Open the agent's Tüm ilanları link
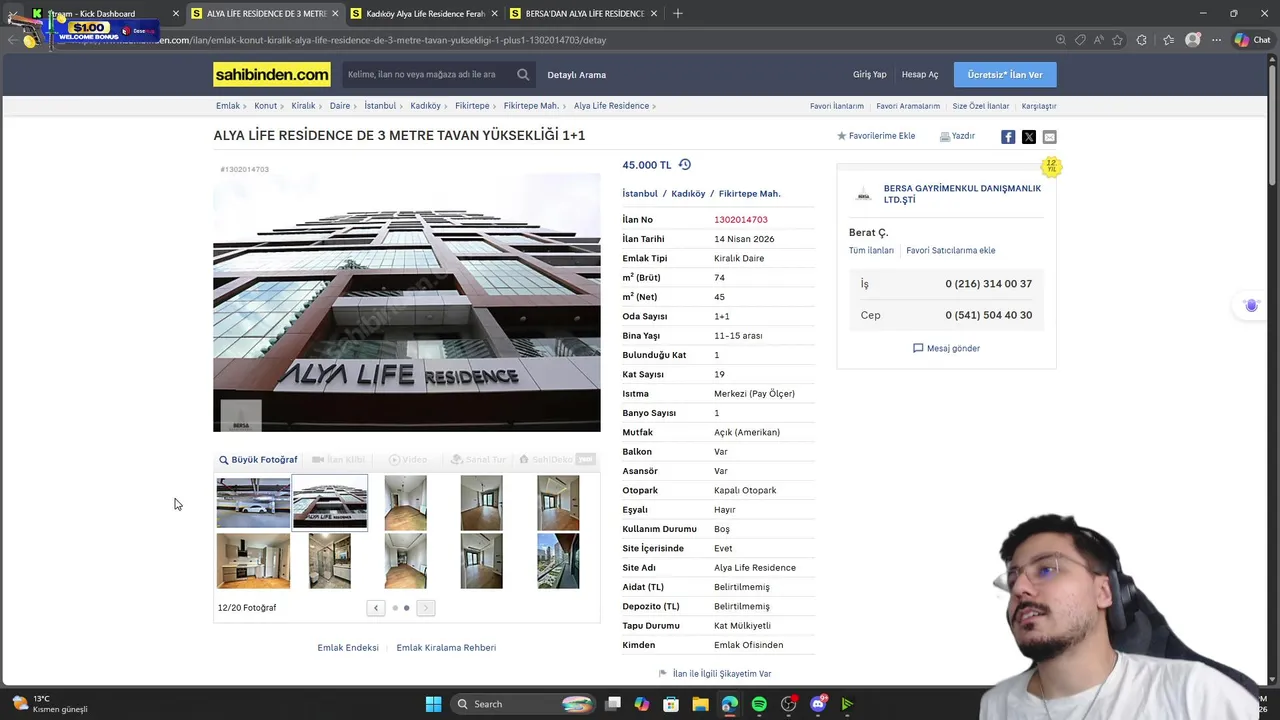This screenshot has height=720, width=1280. tap(871, 251)
